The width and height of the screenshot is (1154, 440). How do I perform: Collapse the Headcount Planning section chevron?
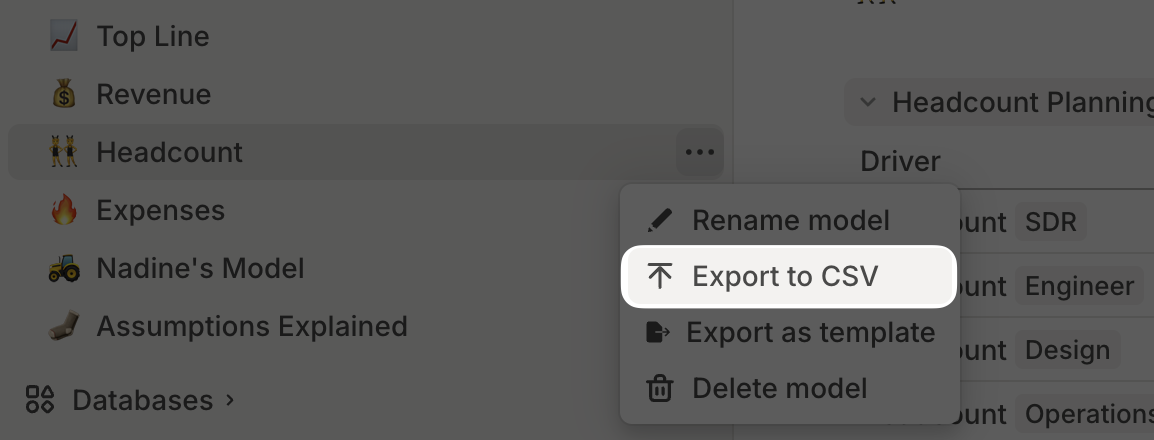click(868, 102)
